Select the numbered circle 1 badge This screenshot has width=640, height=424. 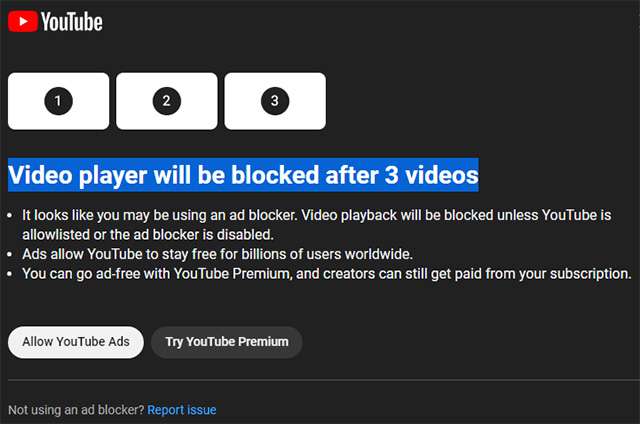pos(58,101)
